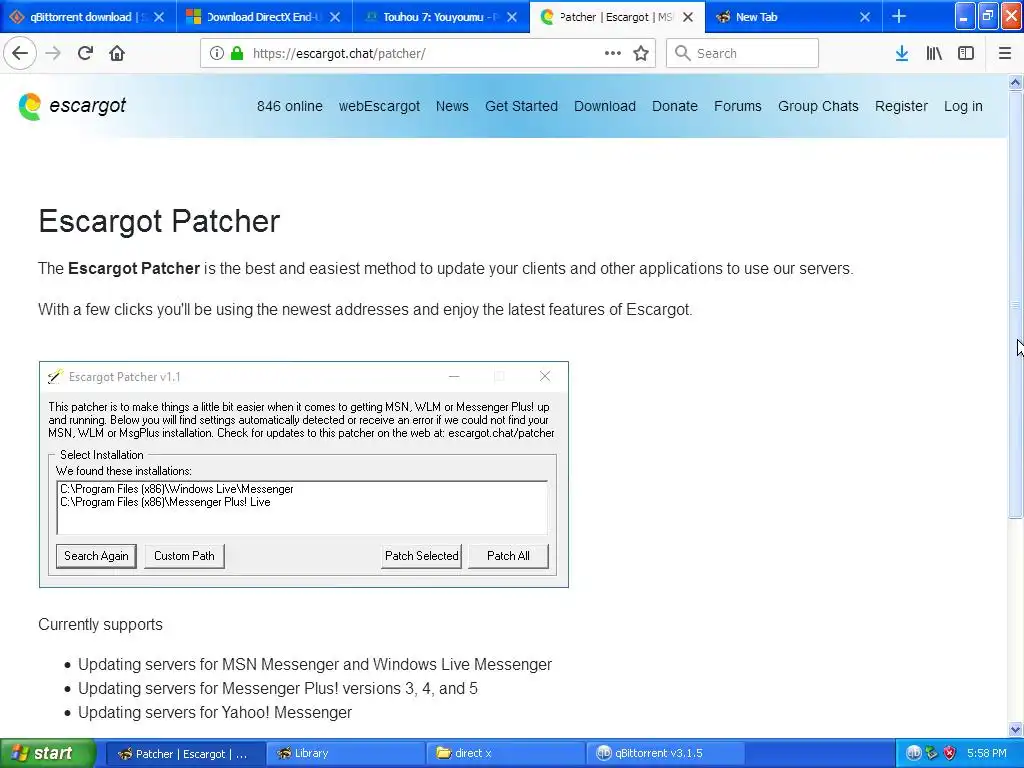Click the escargot logo
Screen dimensions: 1024x768
point(72,106)
